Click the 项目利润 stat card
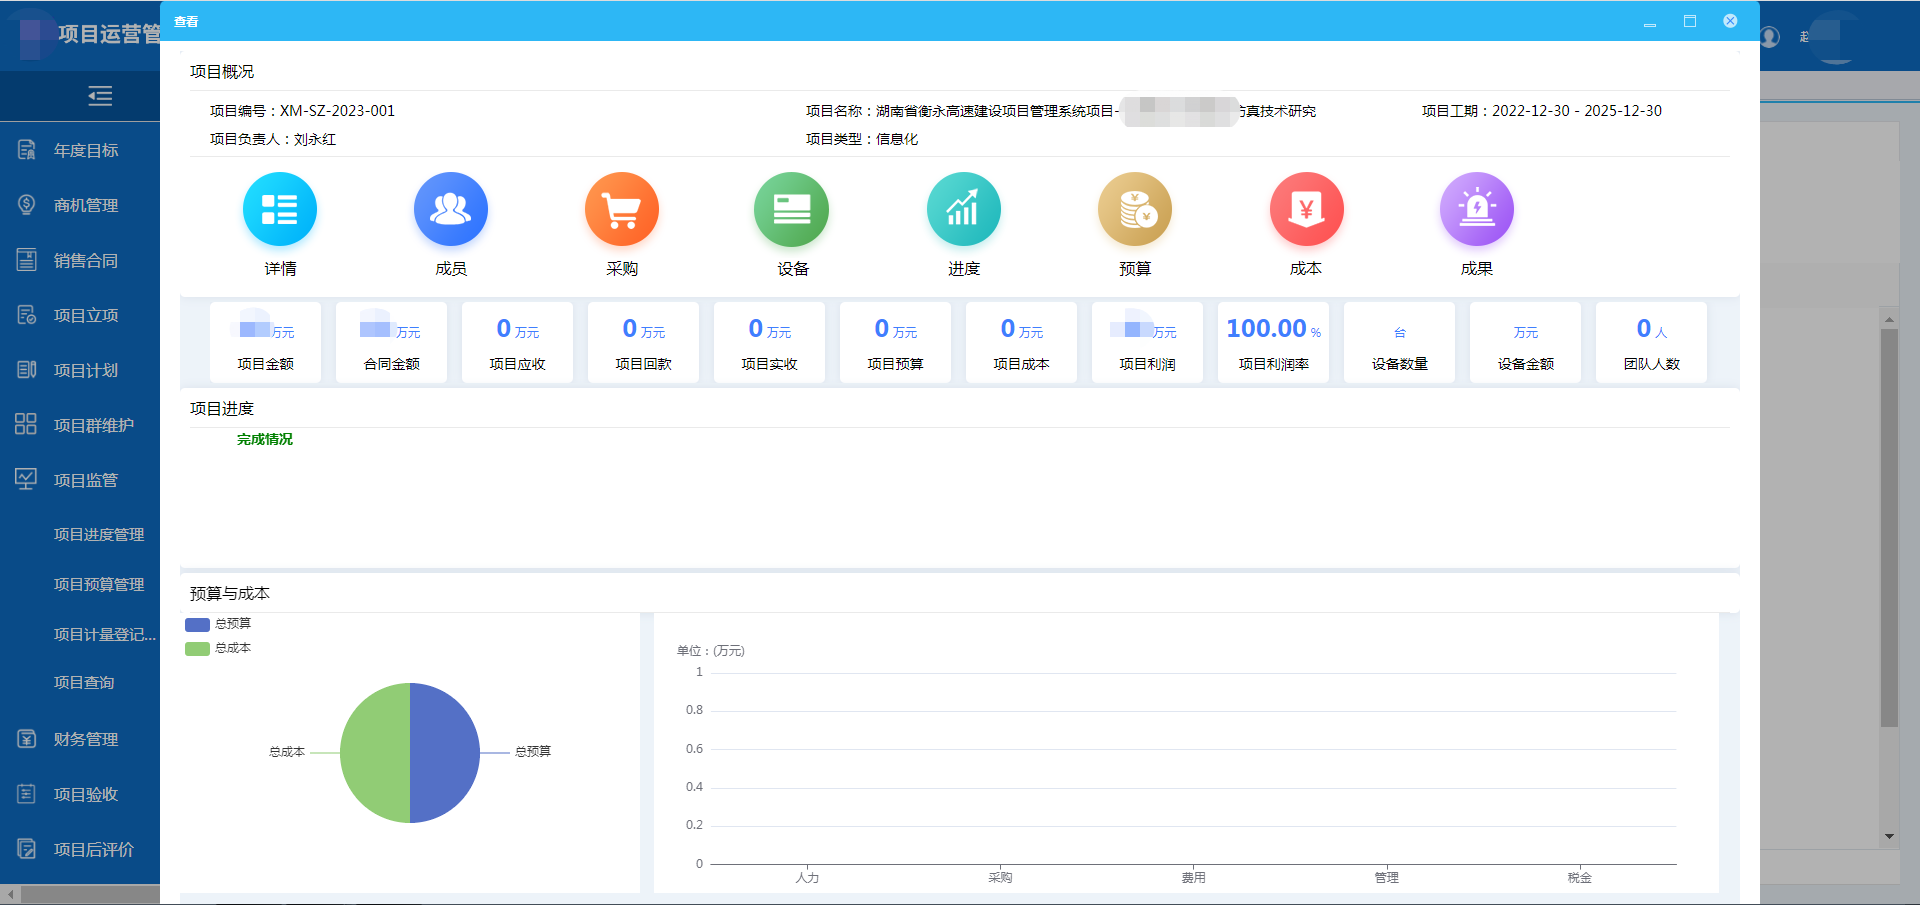This screenshot has width=1920, height=905. pos(1148,342)
